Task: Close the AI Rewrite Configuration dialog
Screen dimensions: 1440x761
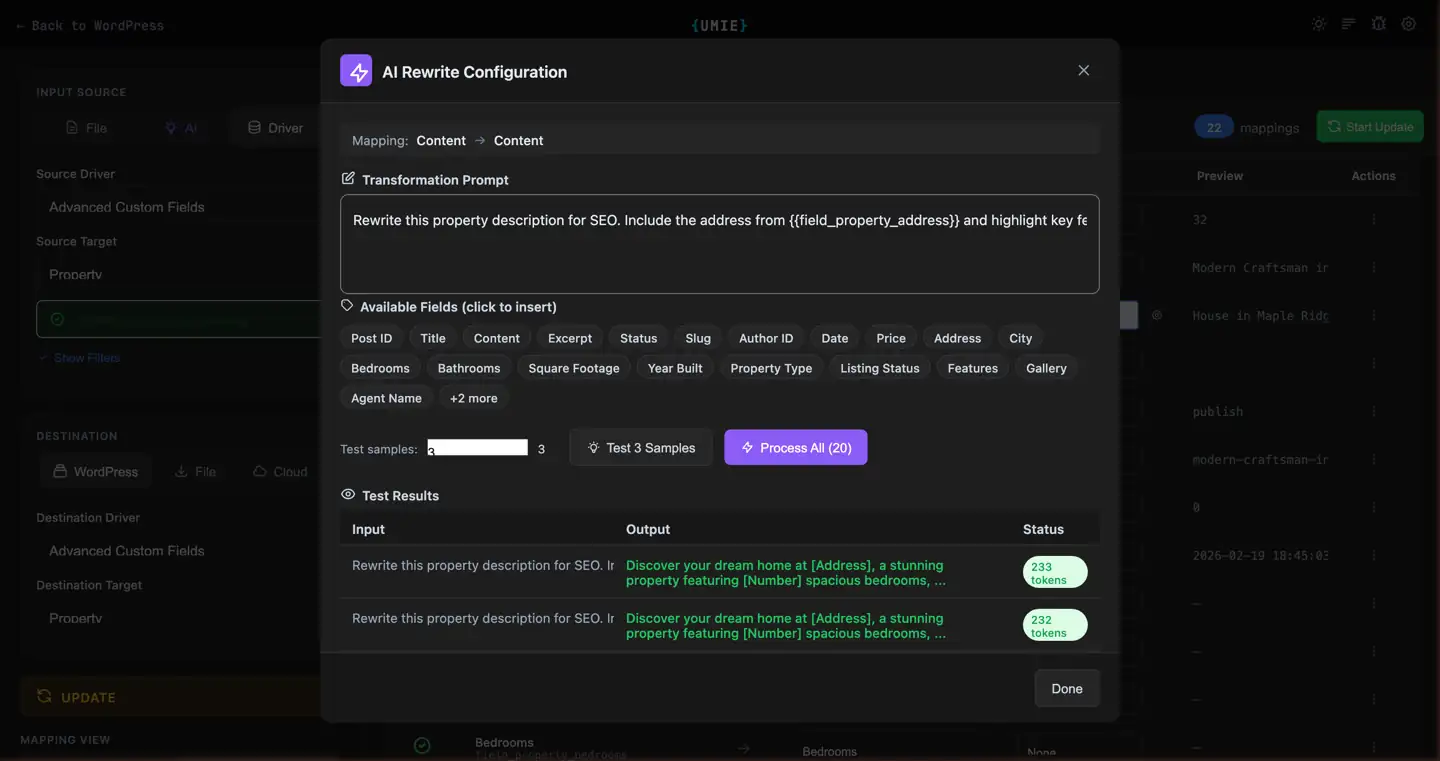Action: point(1083,71)
